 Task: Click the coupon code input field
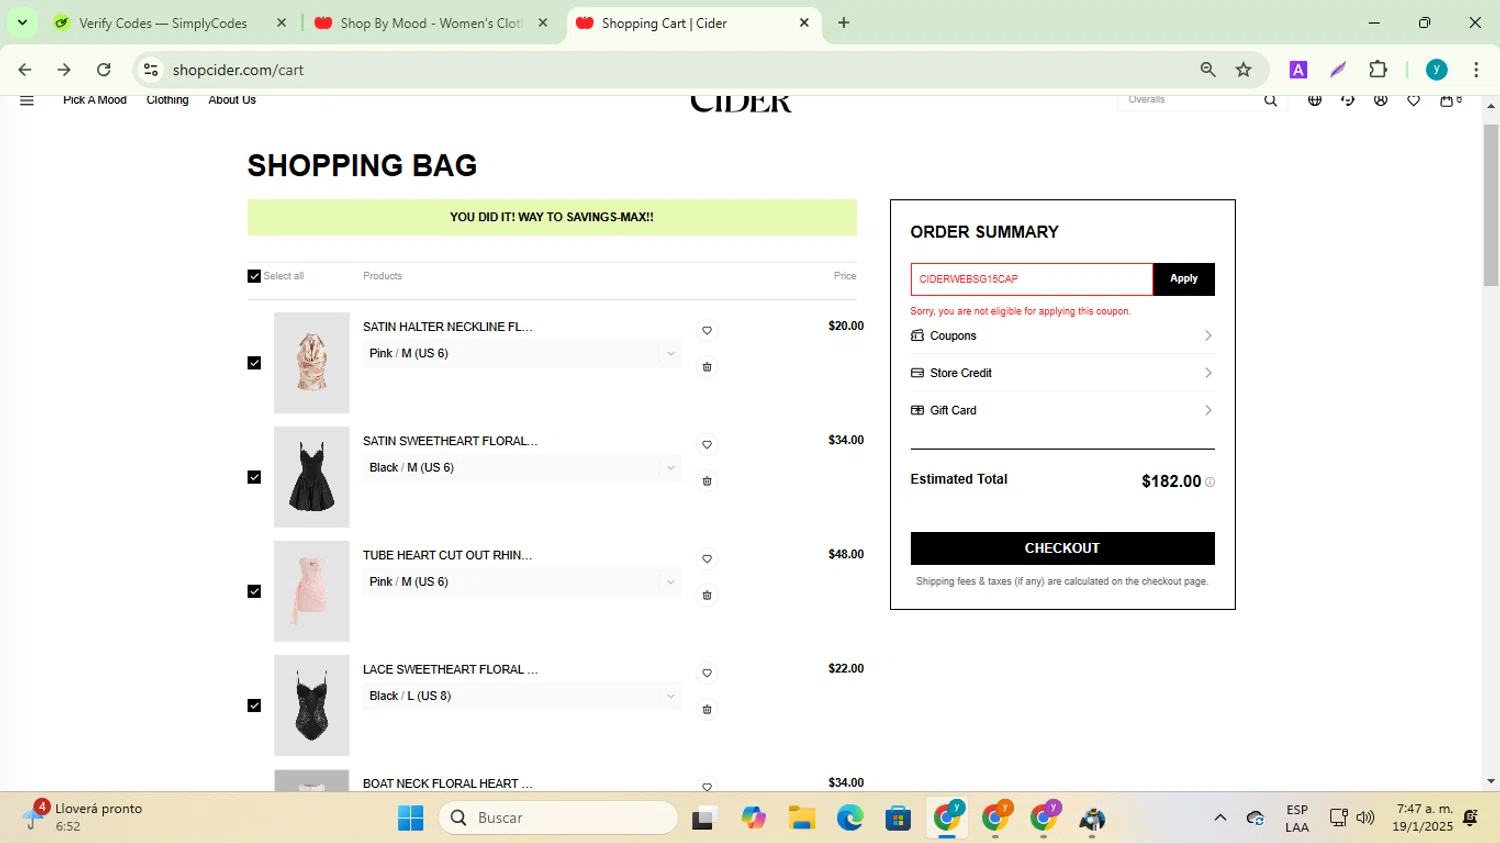1031,279
